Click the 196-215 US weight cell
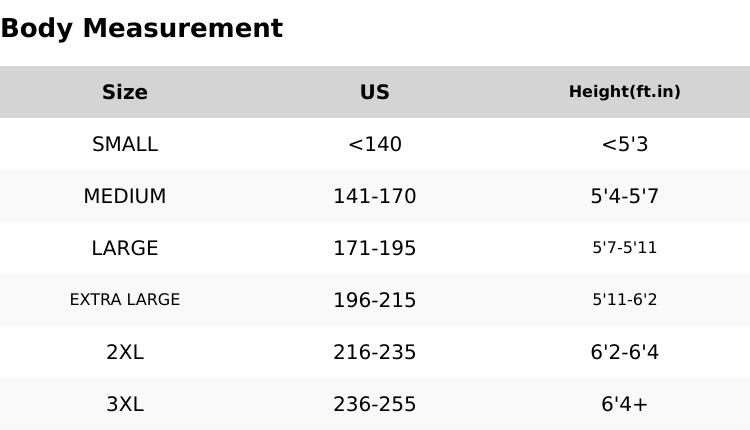The image size is (750, 430). click(x=375, y=300)
